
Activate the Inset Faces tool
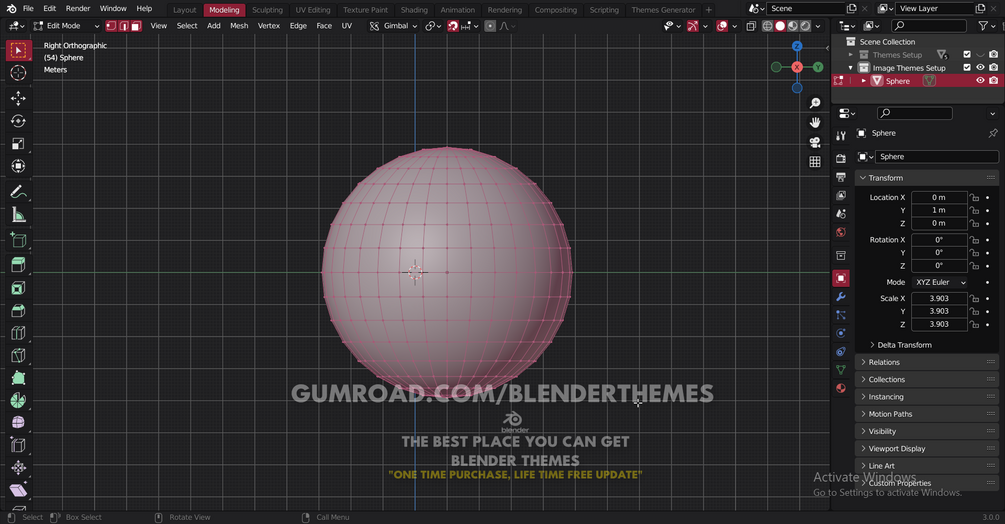coord(18,288)
